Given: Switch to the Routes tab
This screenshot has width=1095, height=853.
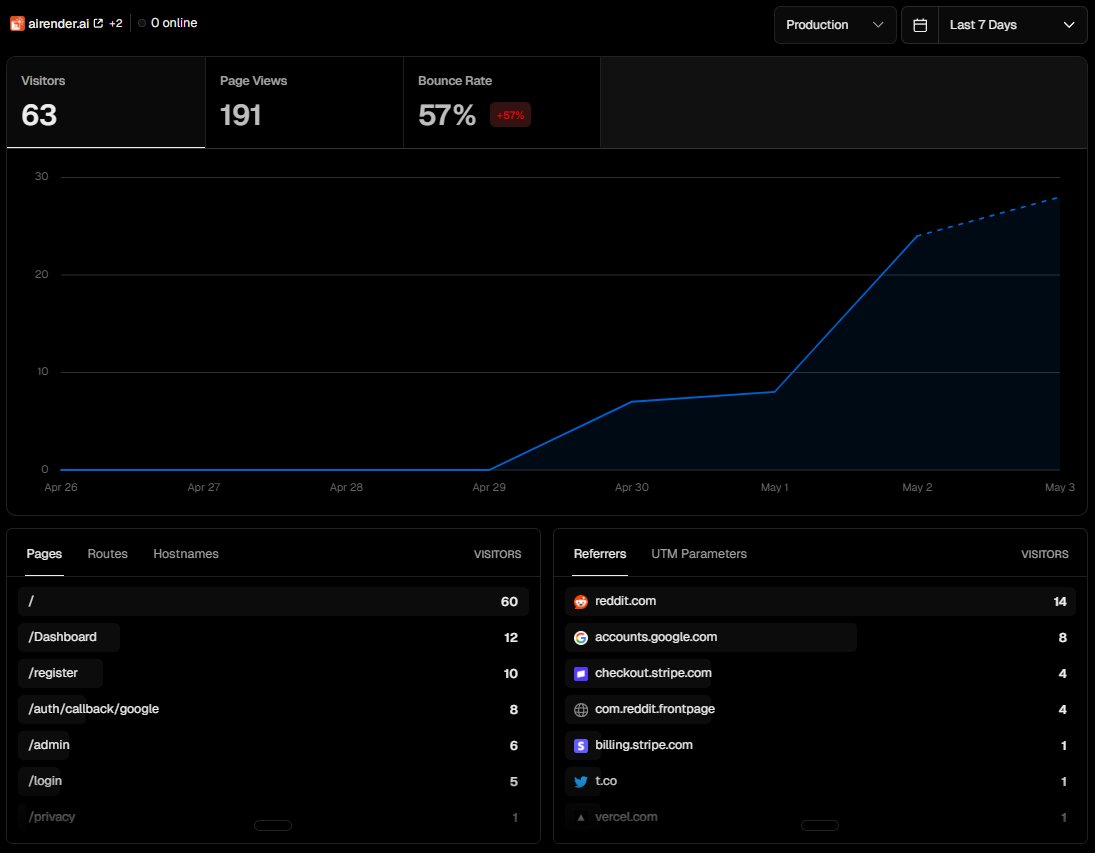Looking at the screenshot, I should coord(108,554).
